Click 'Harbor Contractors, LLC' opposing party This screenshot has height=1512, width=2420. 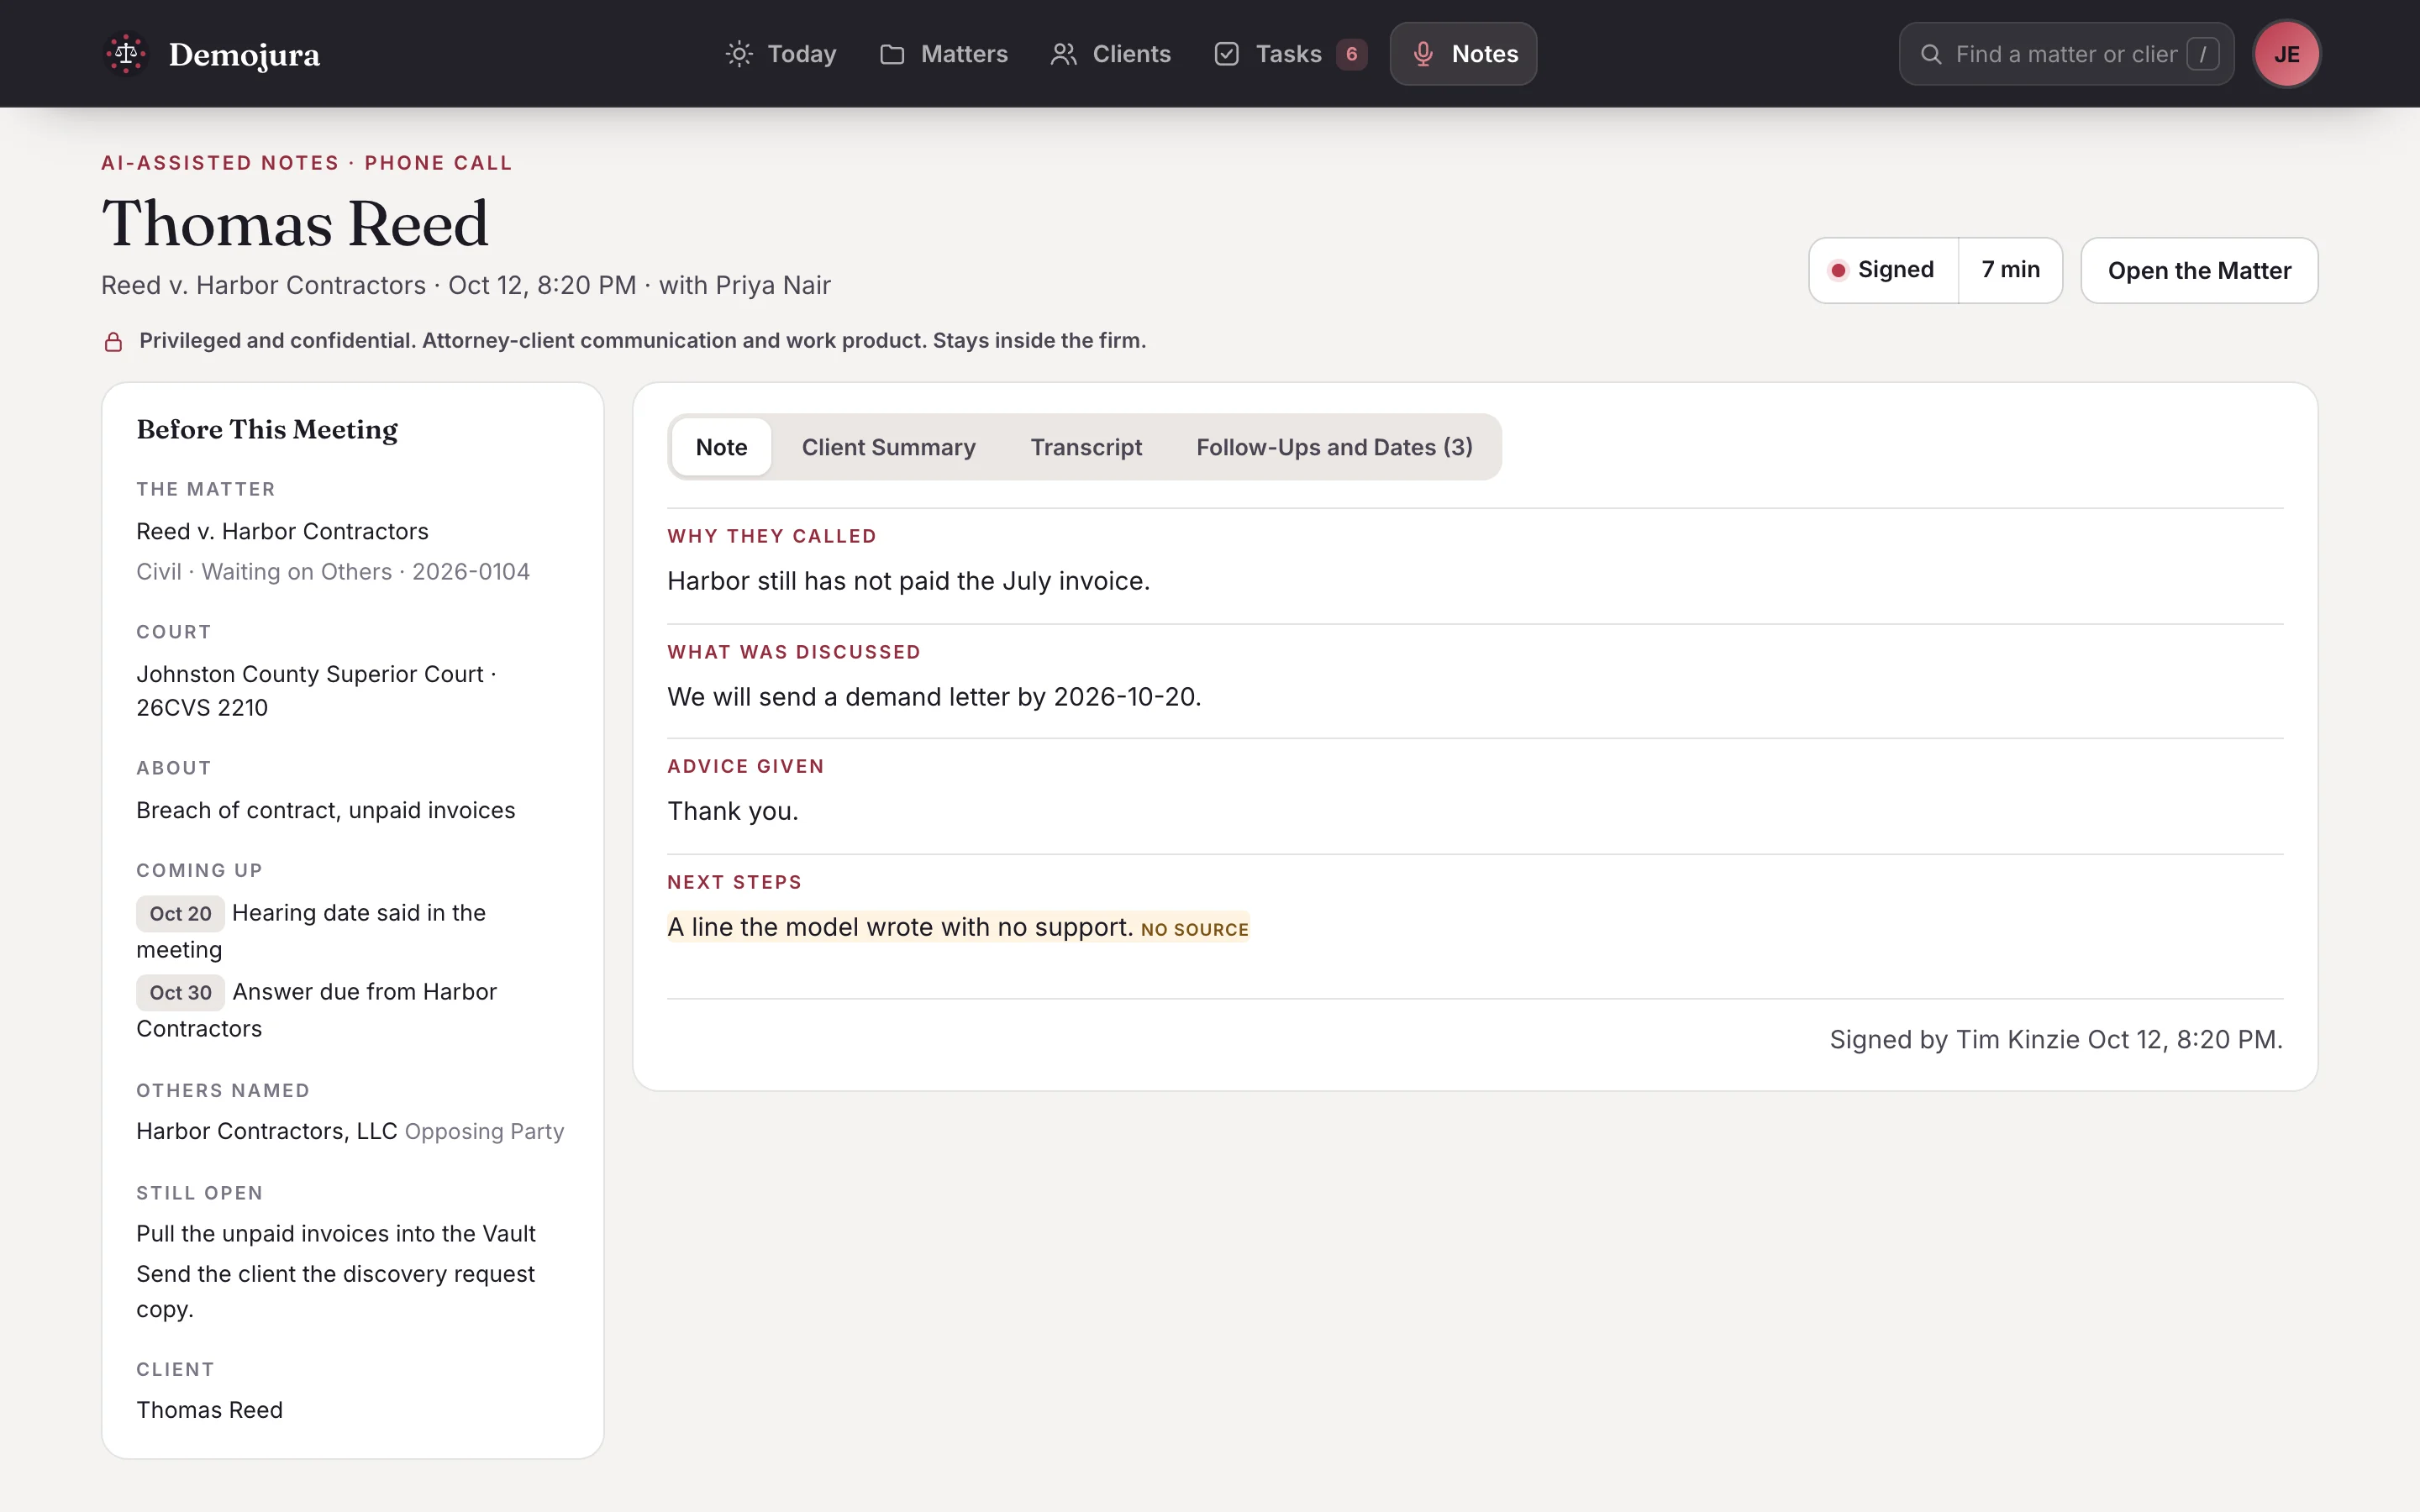point(267,1131)
